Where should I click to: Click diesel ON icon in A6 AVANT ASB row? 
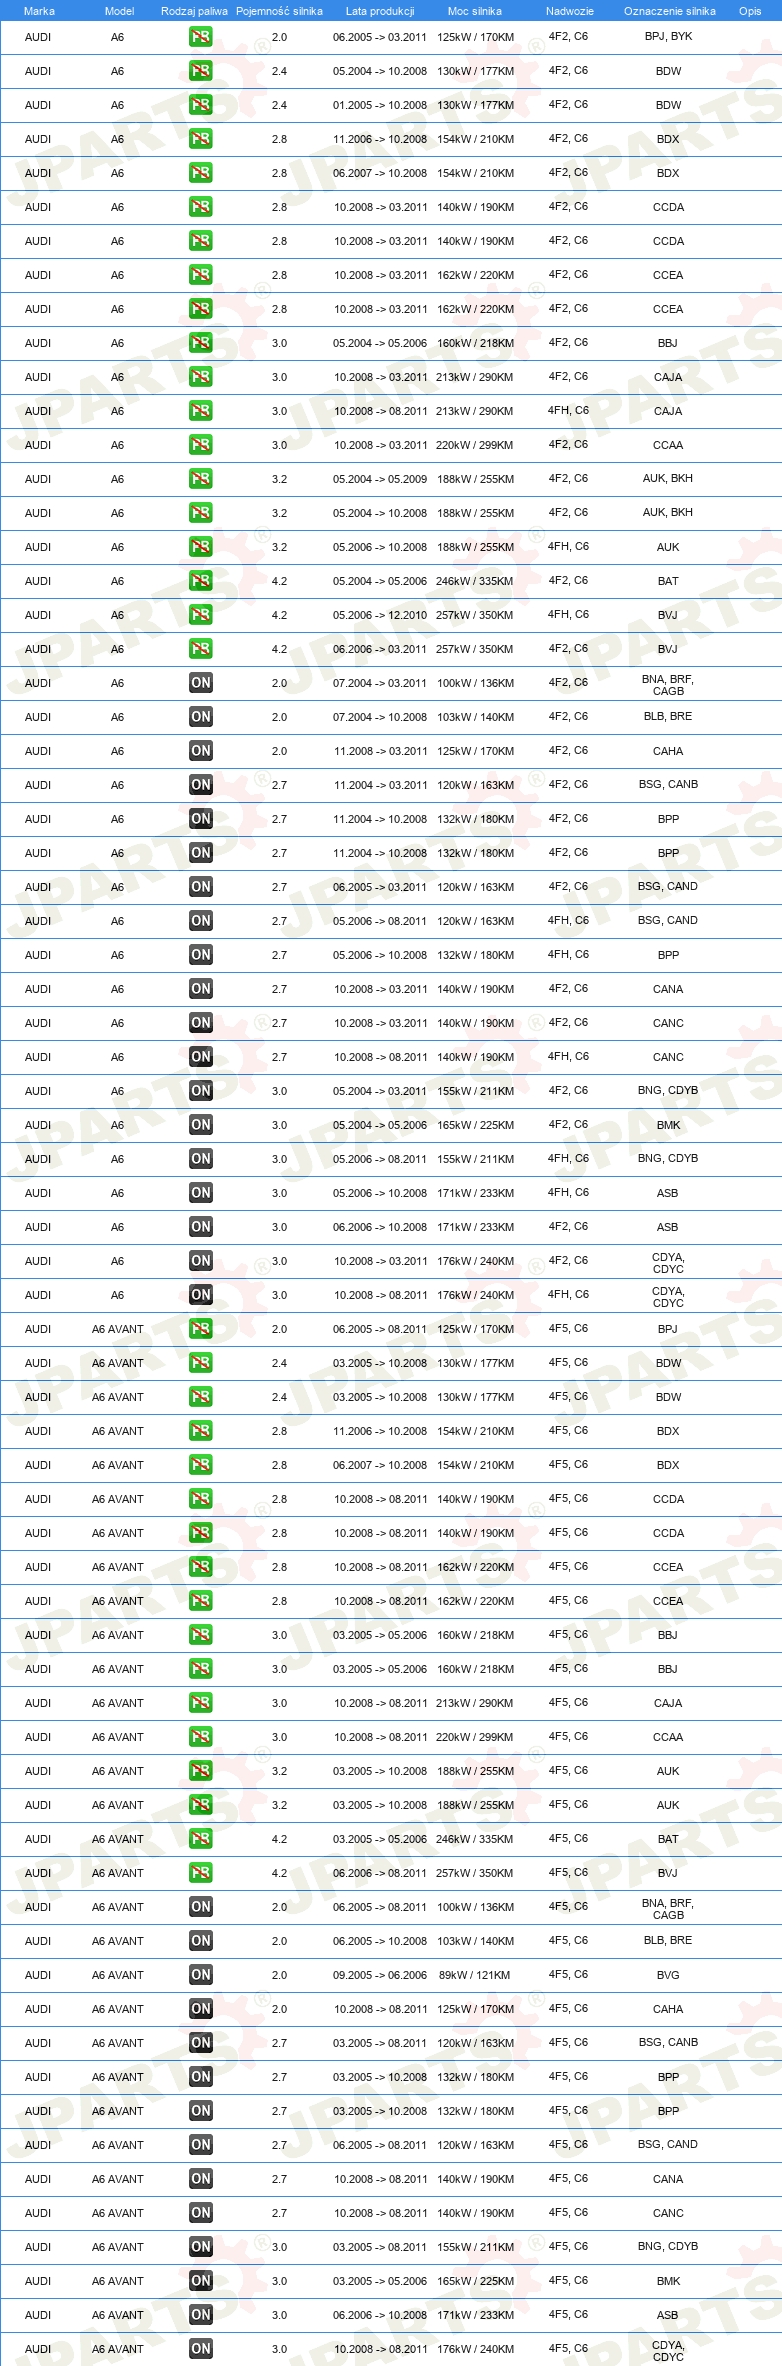(201, 2315)
